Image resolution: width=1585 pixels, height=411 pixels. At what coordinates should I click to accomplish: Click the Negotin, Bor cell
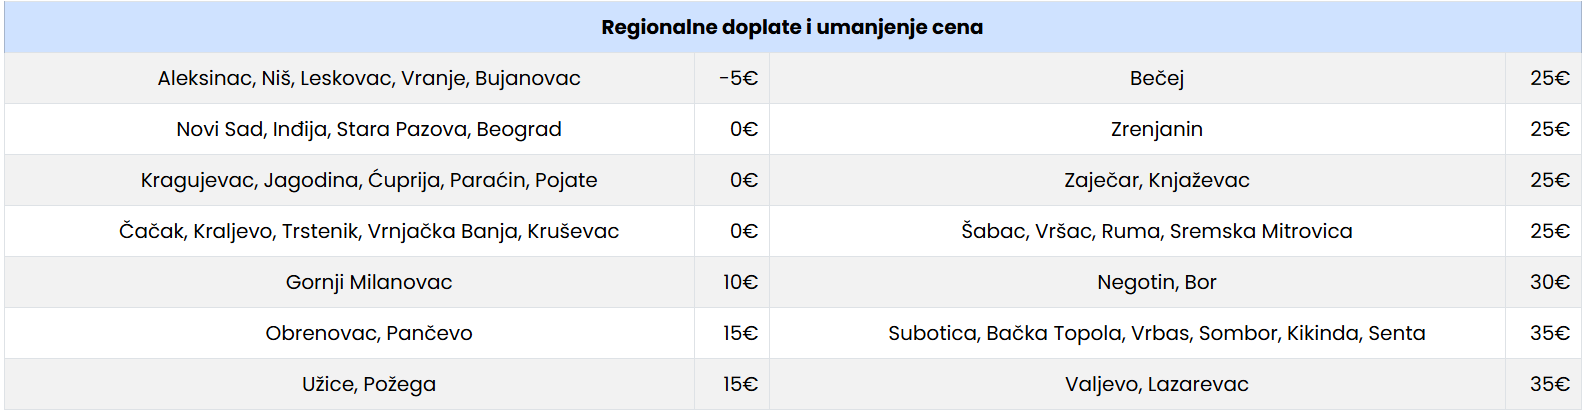coord(1157,282)
